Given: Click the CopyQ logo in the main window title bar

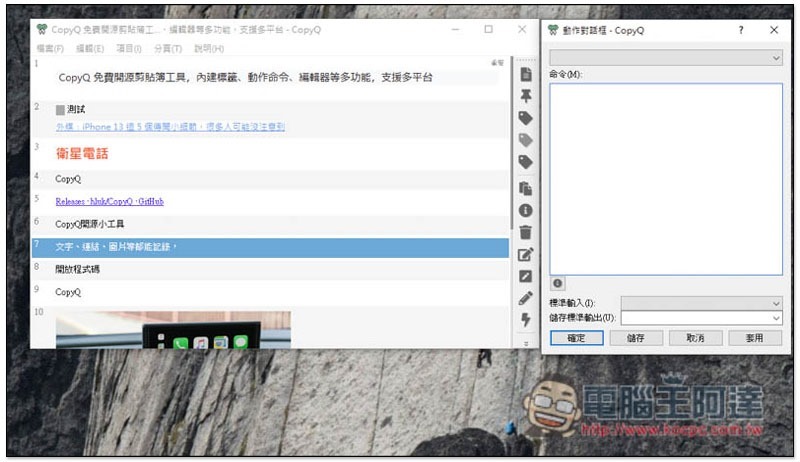Looking at the screenshot, I should tap(42, 30).
